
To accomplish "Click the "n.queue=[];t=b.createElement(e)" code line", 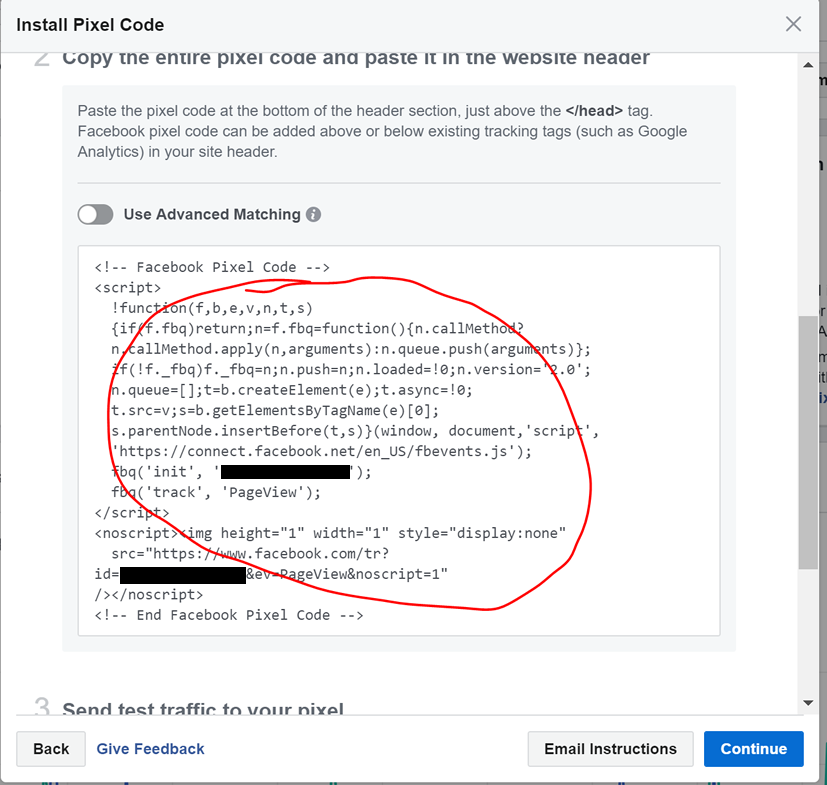I will coord(292,390).
